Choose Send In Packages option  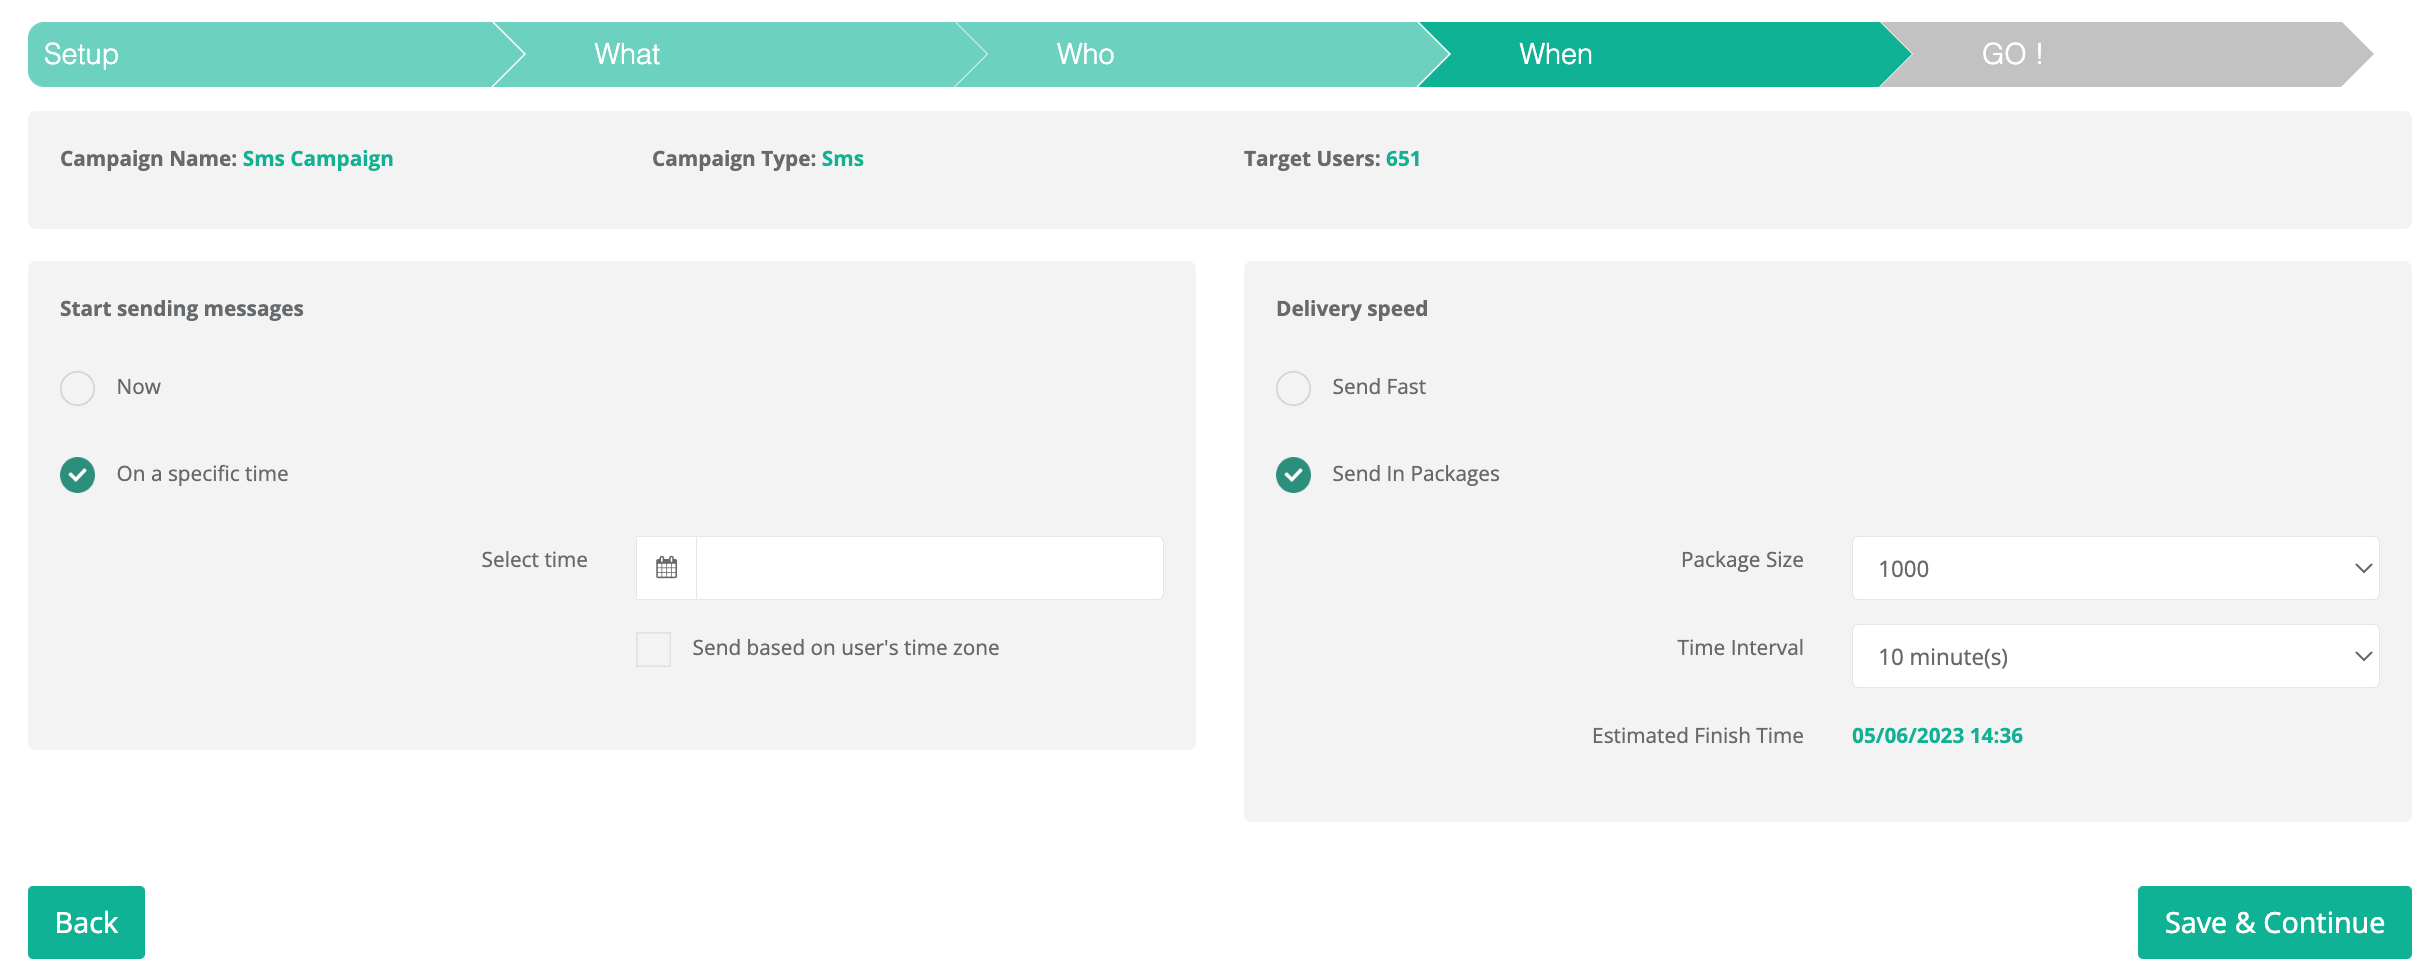[1293, 475]
